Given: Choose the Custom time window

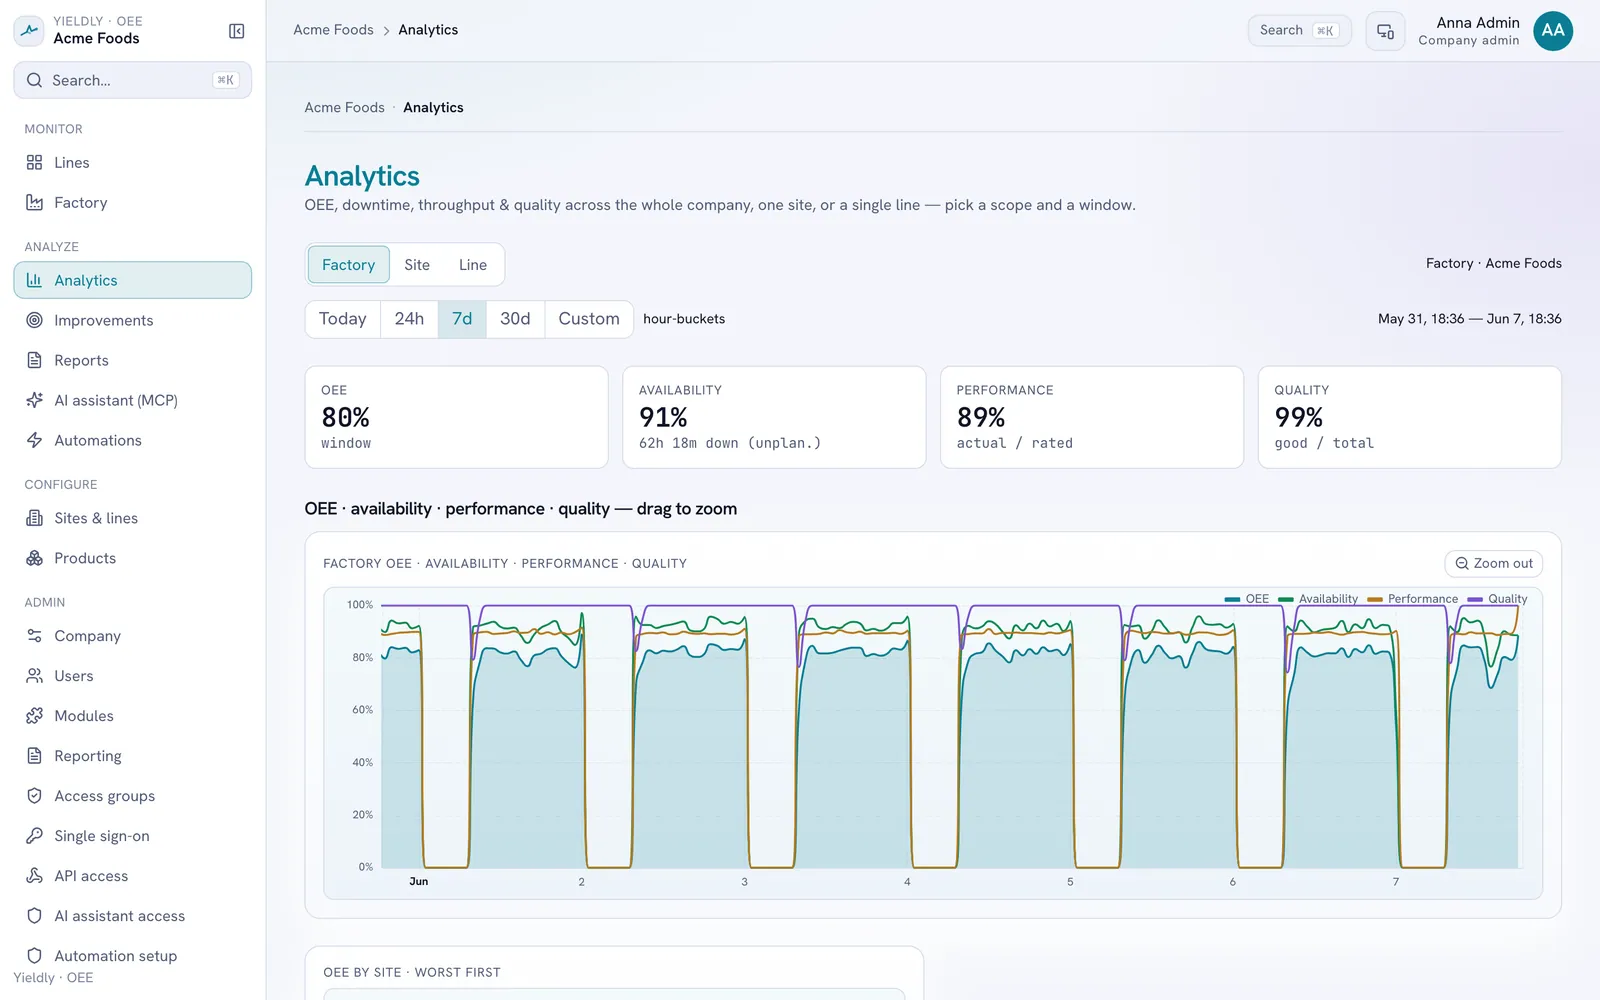Looking at the screenshot, I should point(589,319).
